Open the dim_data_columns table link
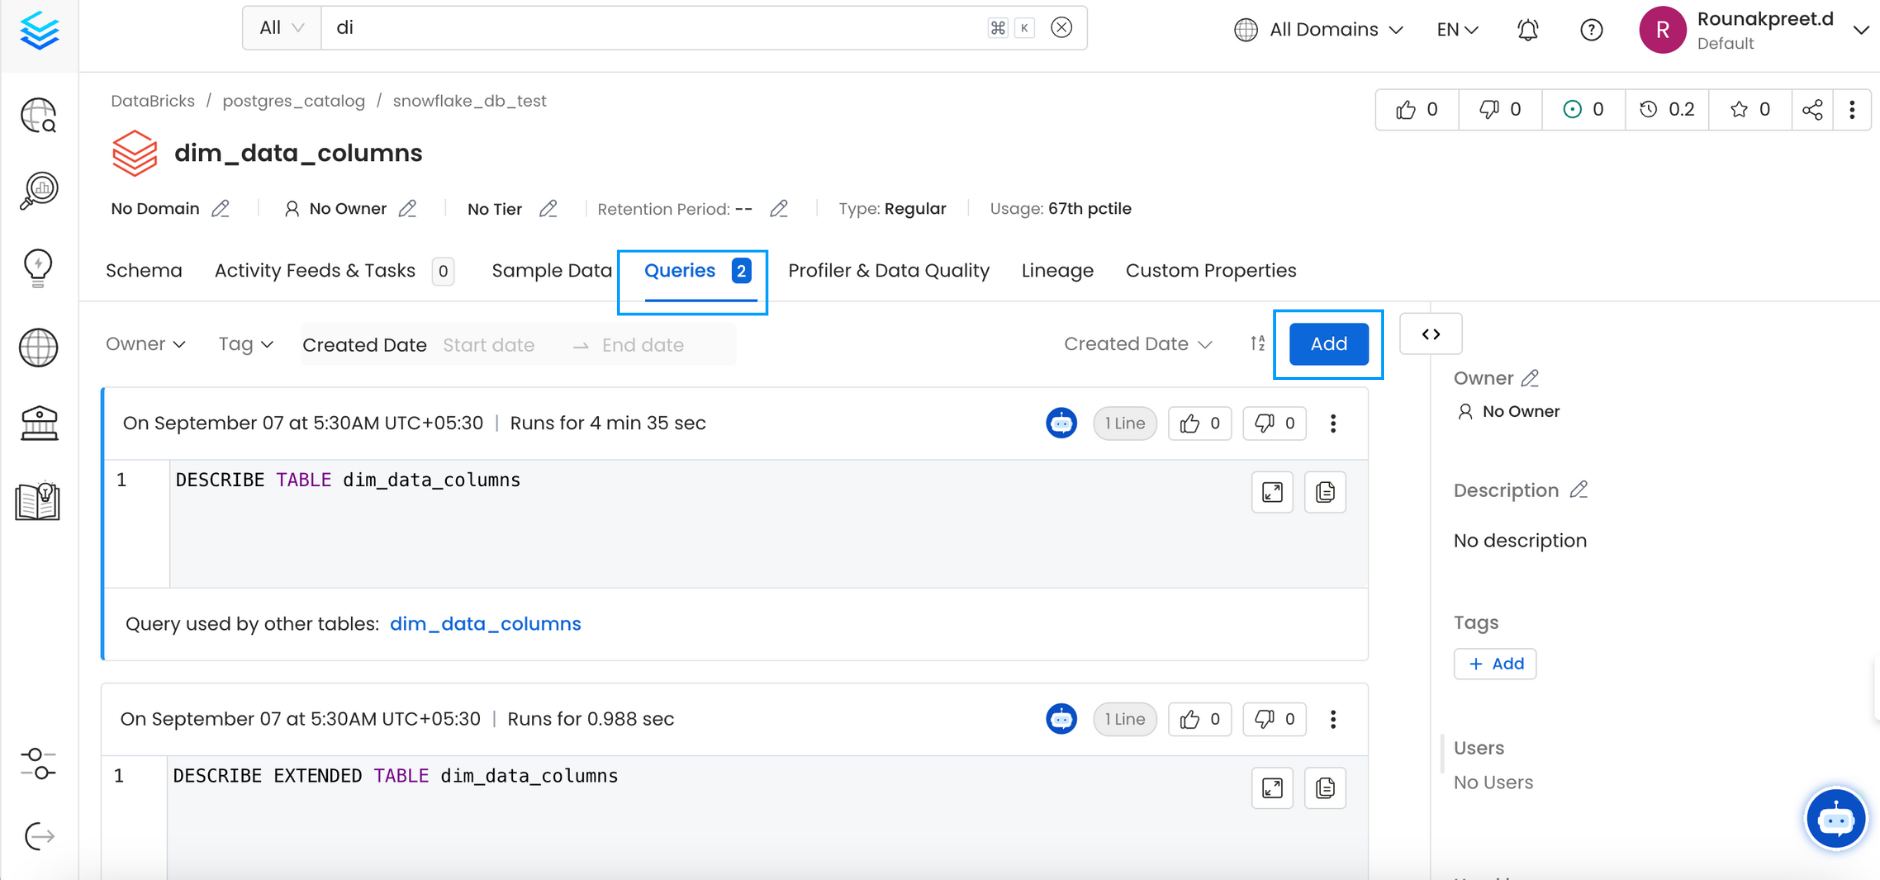The width and height of the screenshot is (1880, 880). (485, 624)
